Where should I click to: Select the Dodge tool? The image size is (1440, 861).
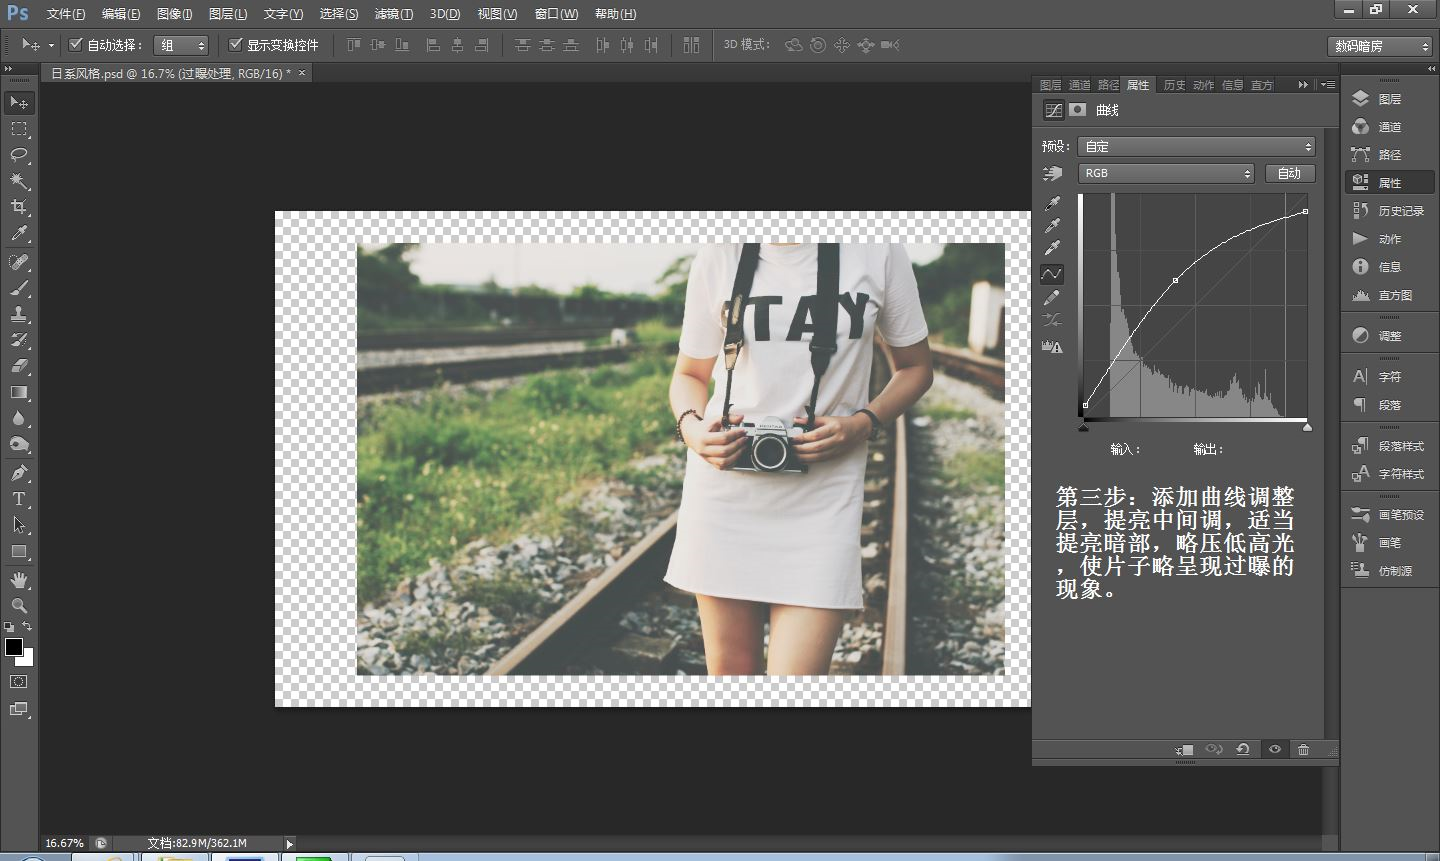pyautogui.click(x=19, y=444)
